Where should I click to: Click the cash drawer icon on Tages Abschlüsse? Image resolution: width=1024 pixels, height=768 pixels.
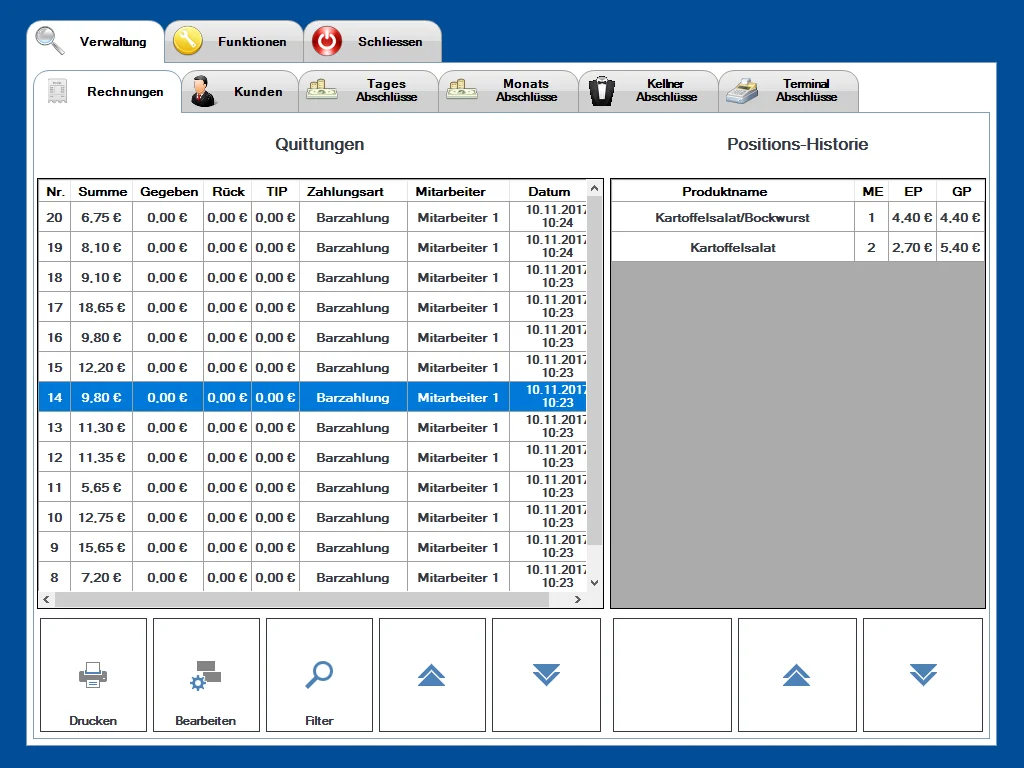coord(324,89)
